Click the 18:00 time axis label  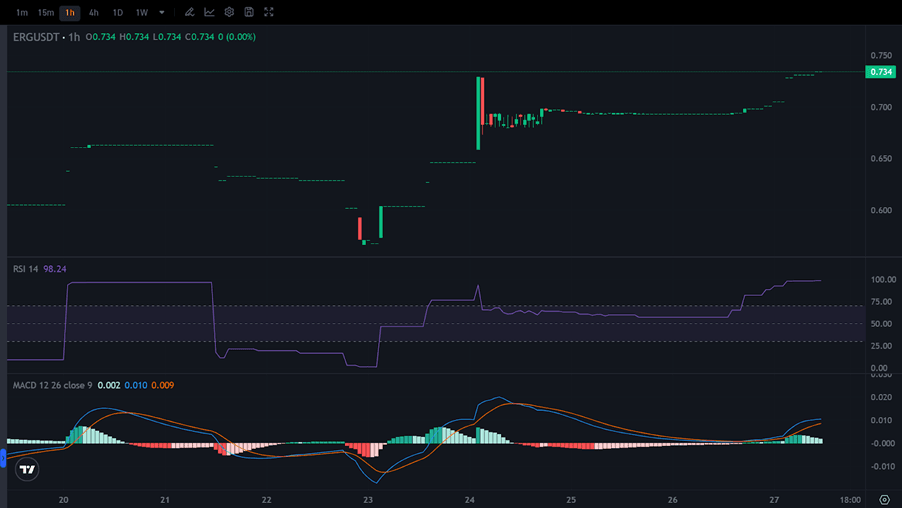(850, 499)
